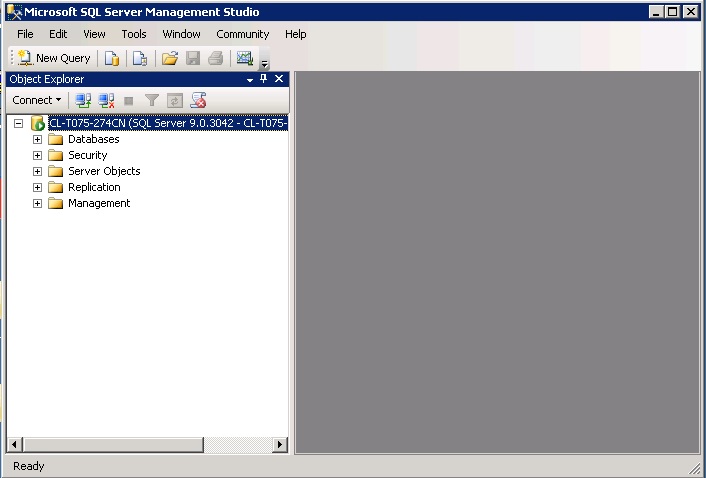The height and width of the screenshot is (478, 706).
Task: Click the script icon with red X
Action: [x=198, y=100]
